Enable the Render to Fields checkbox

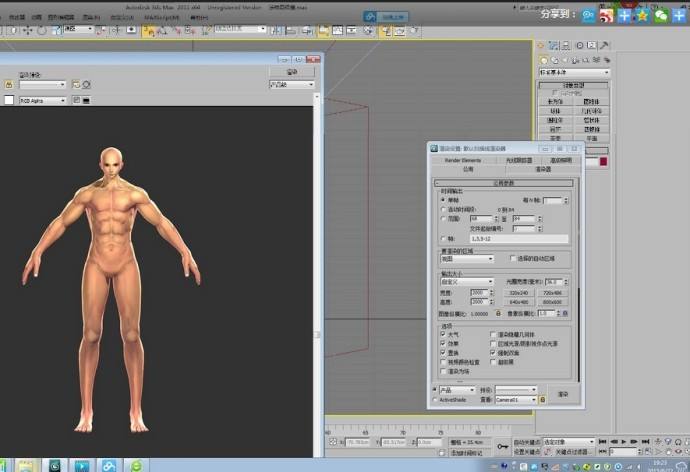pyautogui.click(x=443, y=370)
